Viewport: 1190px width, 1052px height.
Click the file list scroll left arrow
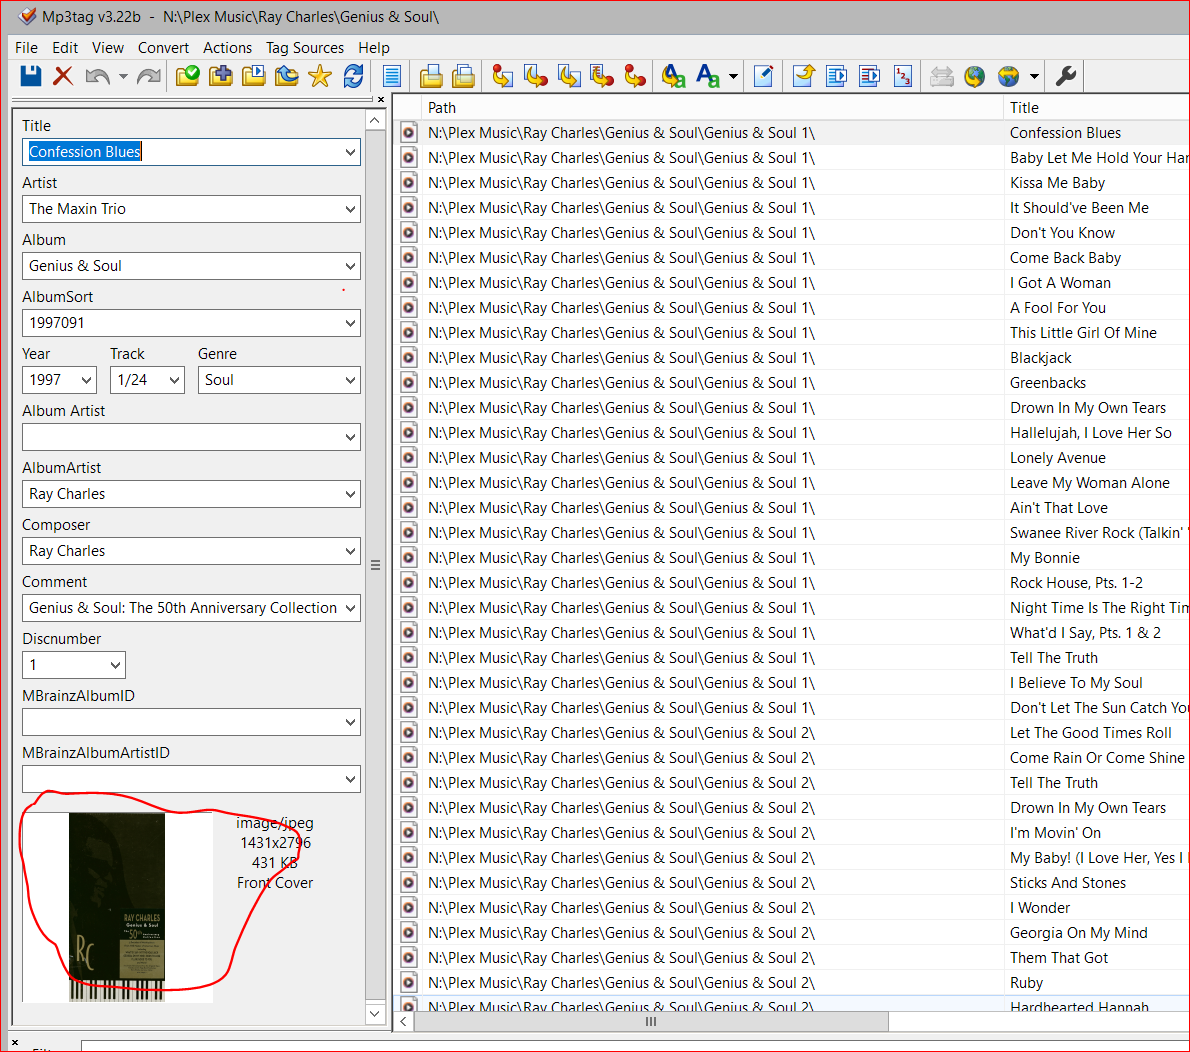pyautogui.click(x=404, y=1022)
